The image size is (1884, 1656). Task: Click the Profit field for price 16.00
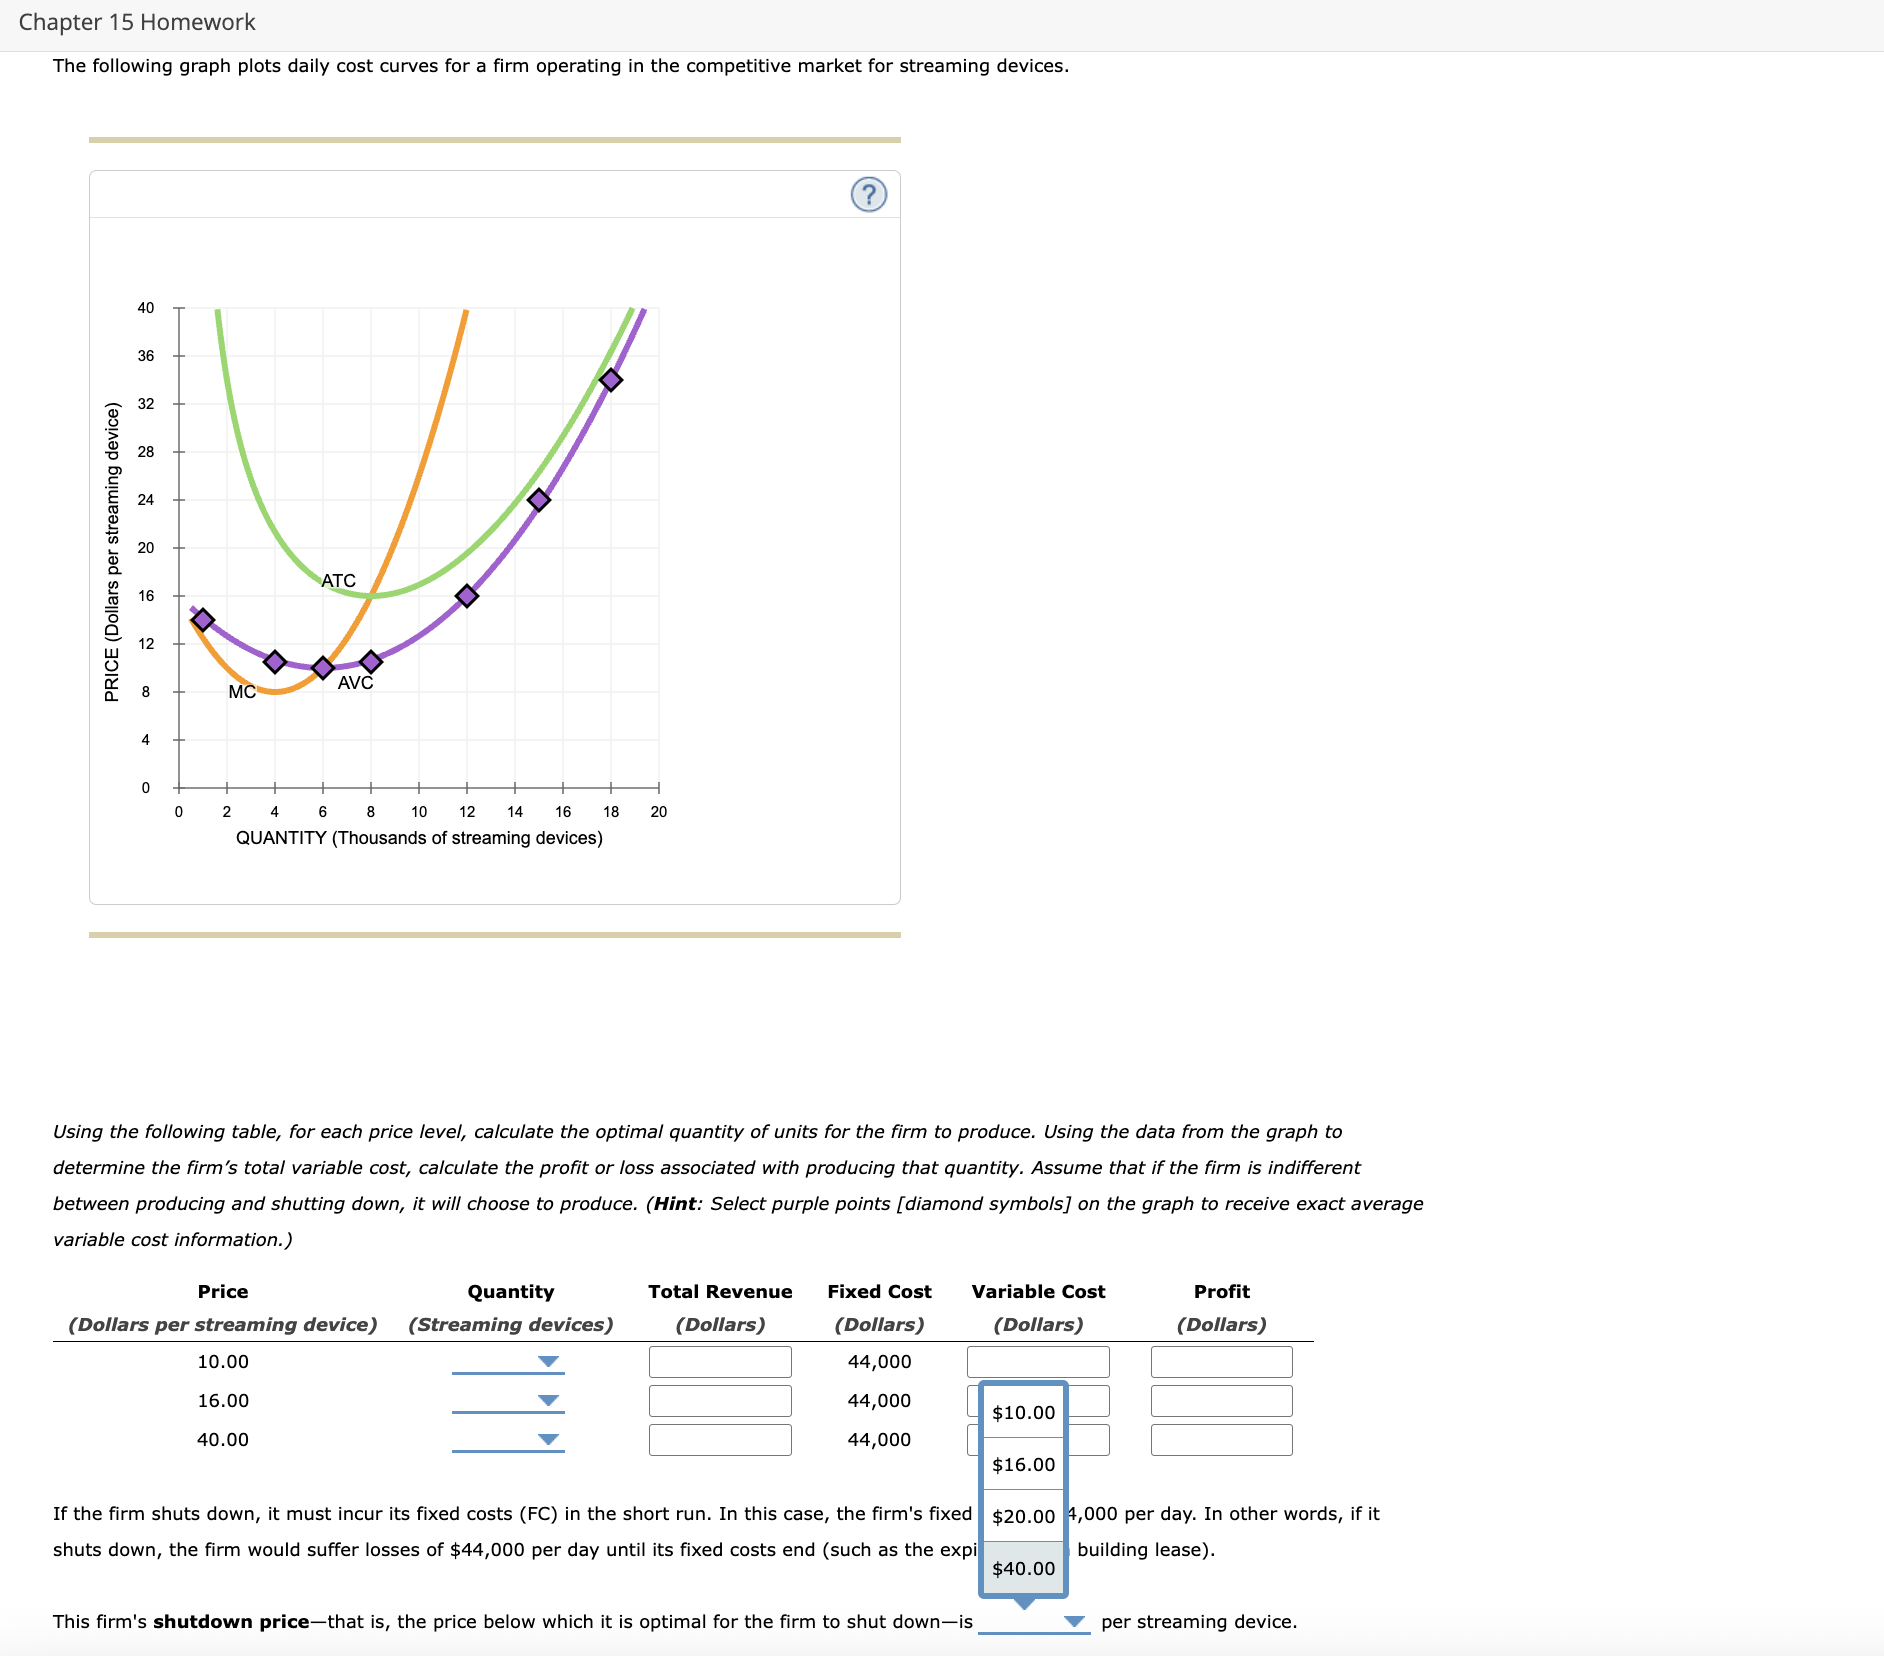[x=1221, y=1400]
